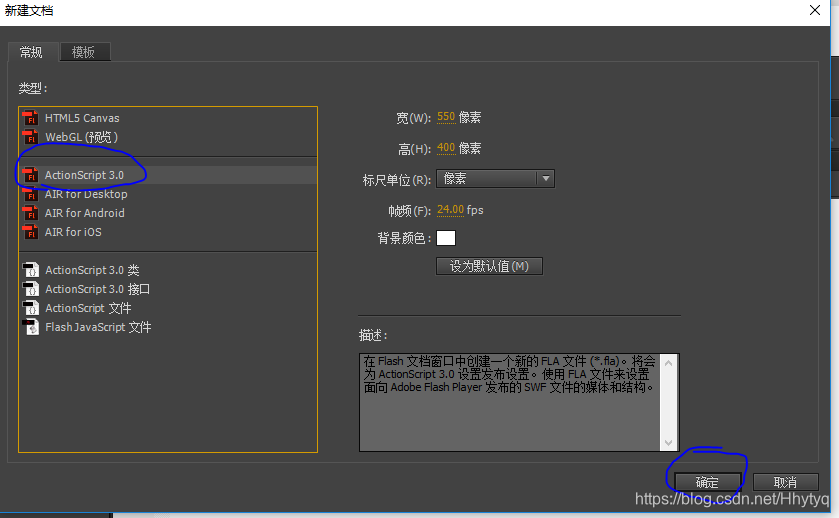
Task: Switch to the 常规 tab
Action: pos(31,52)
